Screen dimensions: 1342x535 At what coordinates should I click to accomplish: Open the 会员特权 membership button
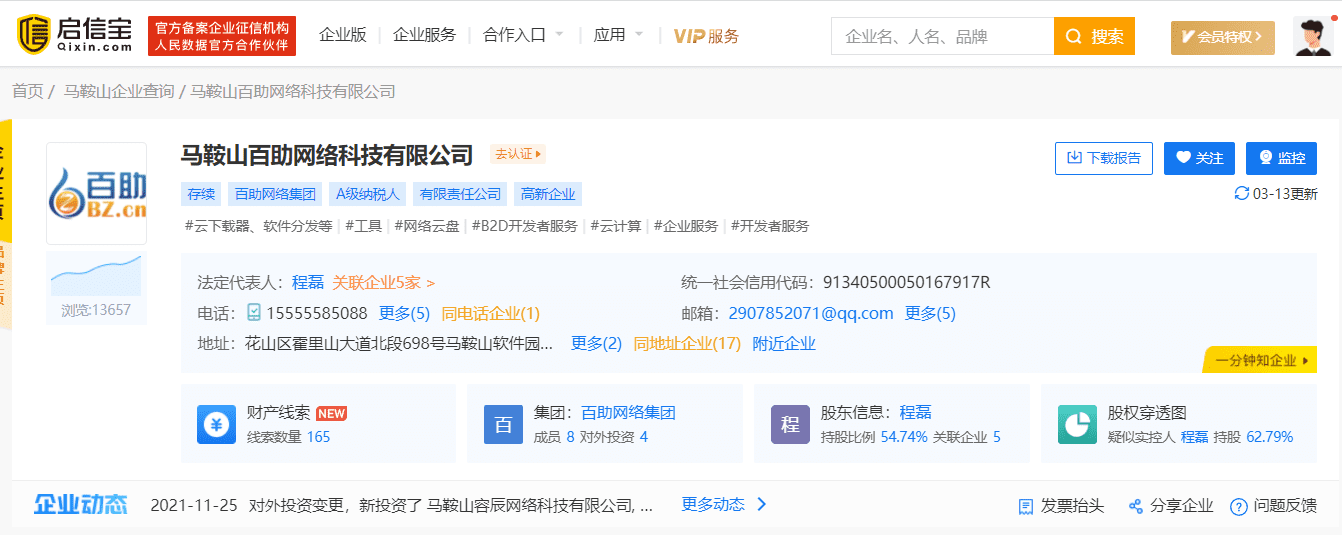pyautogui.click(x=1222, y=37)
